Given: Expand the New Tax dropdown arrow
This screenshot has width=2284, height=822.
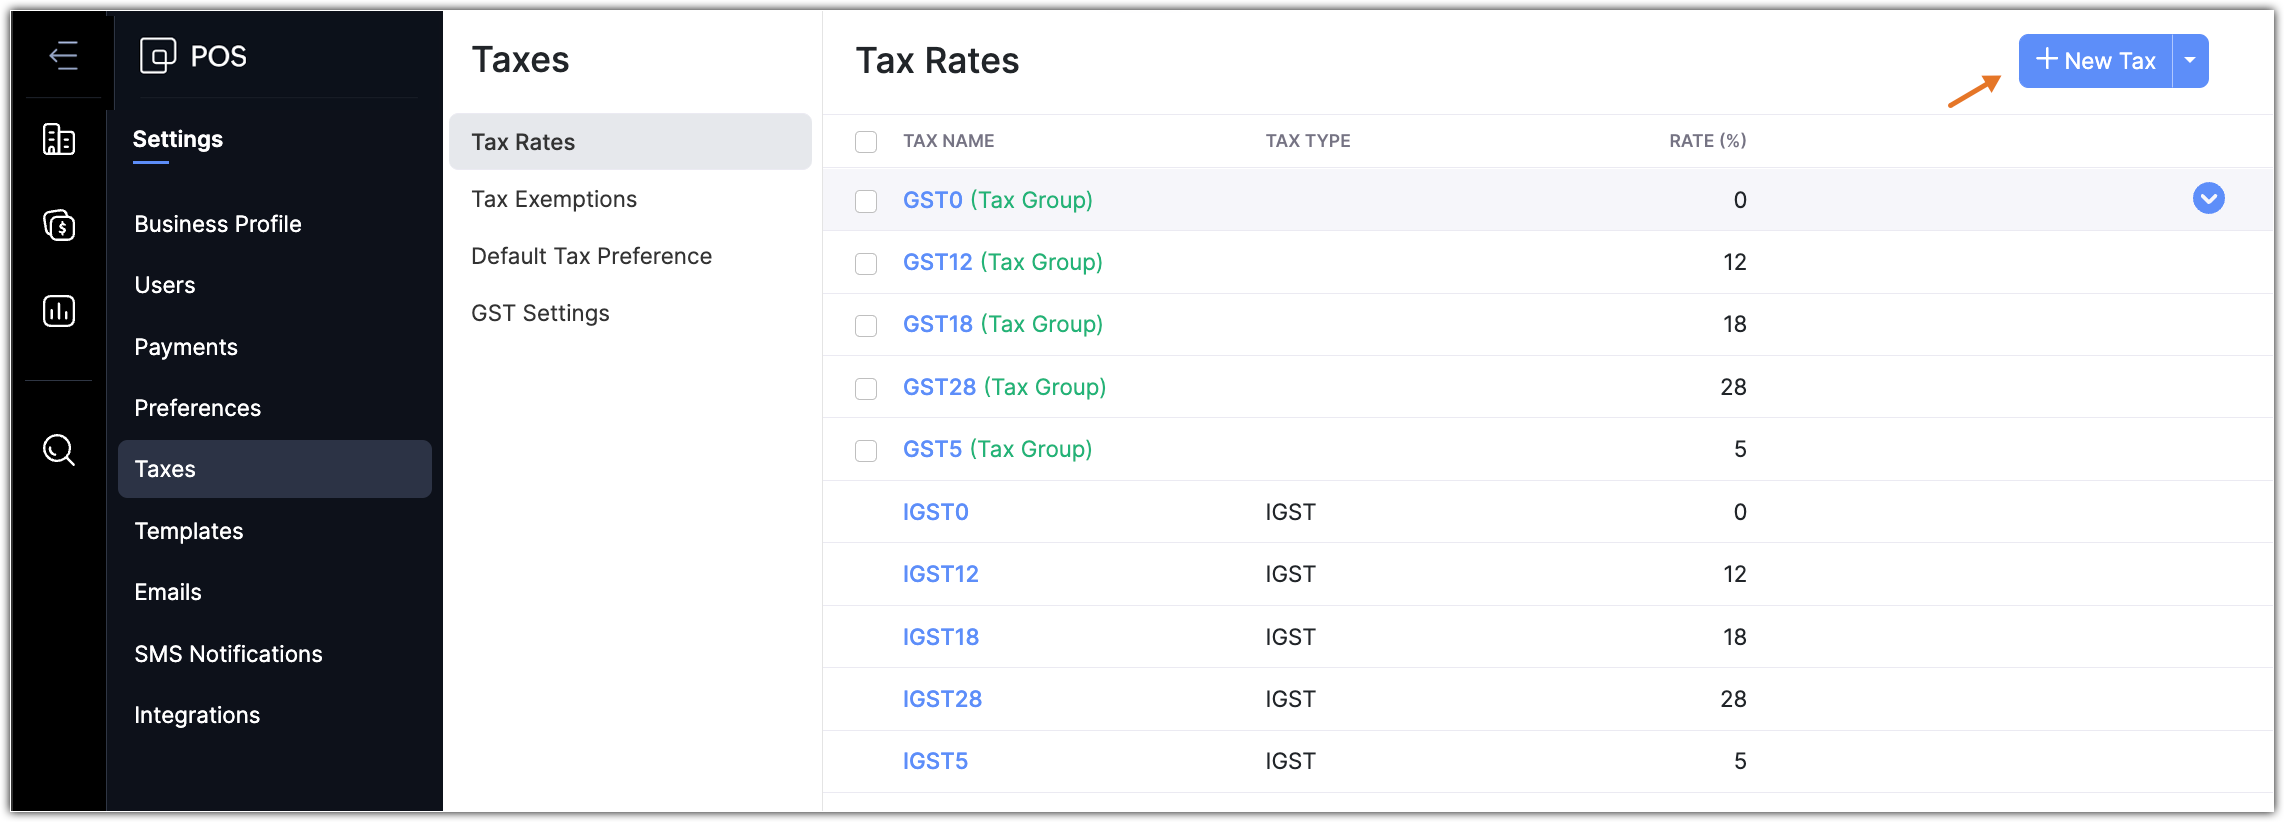Looking at the screenshot, I should [x=2190, y=61].
